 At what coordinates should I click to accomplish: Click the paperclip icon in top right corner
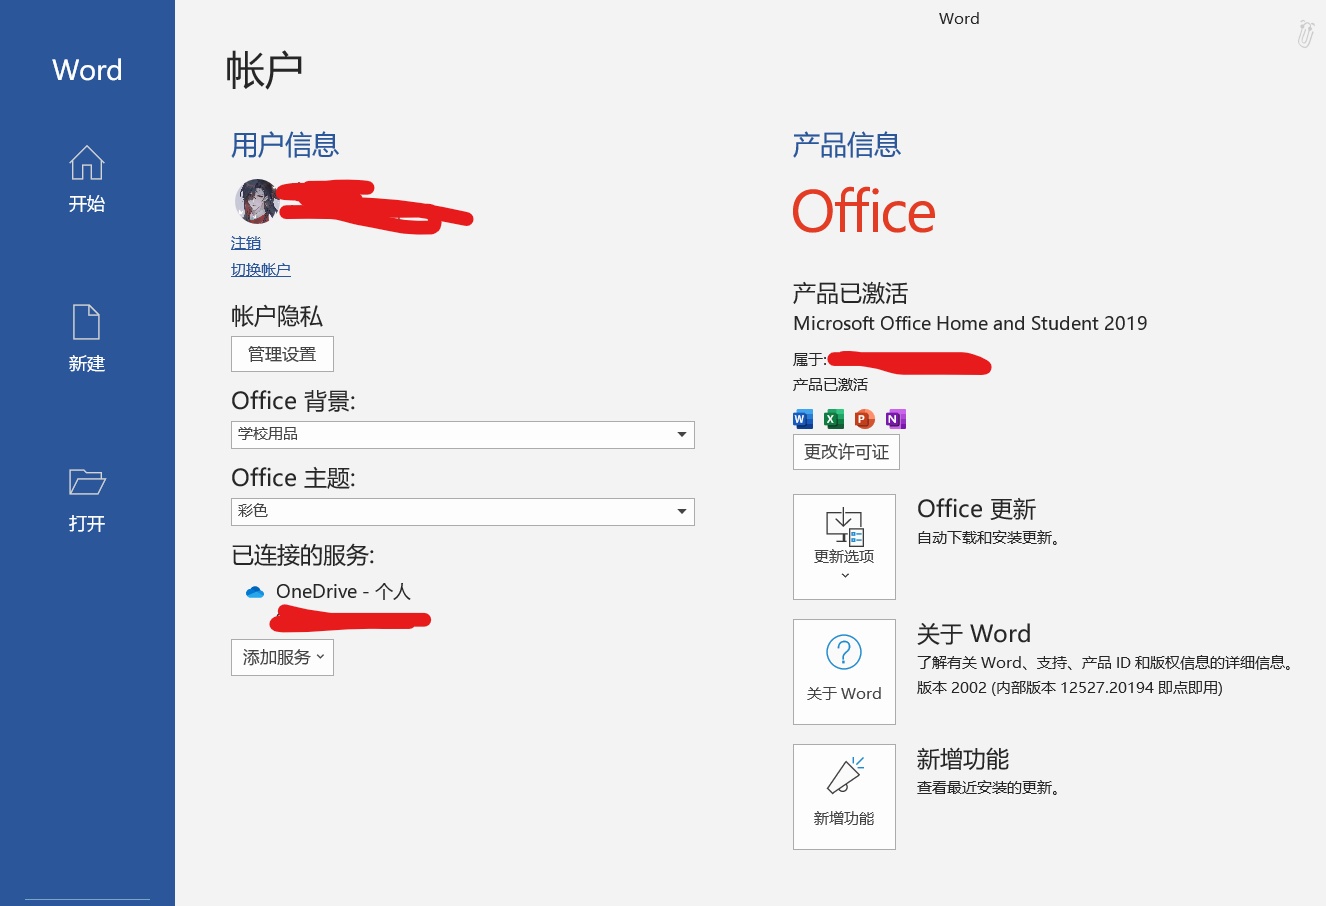point(1306,33)
